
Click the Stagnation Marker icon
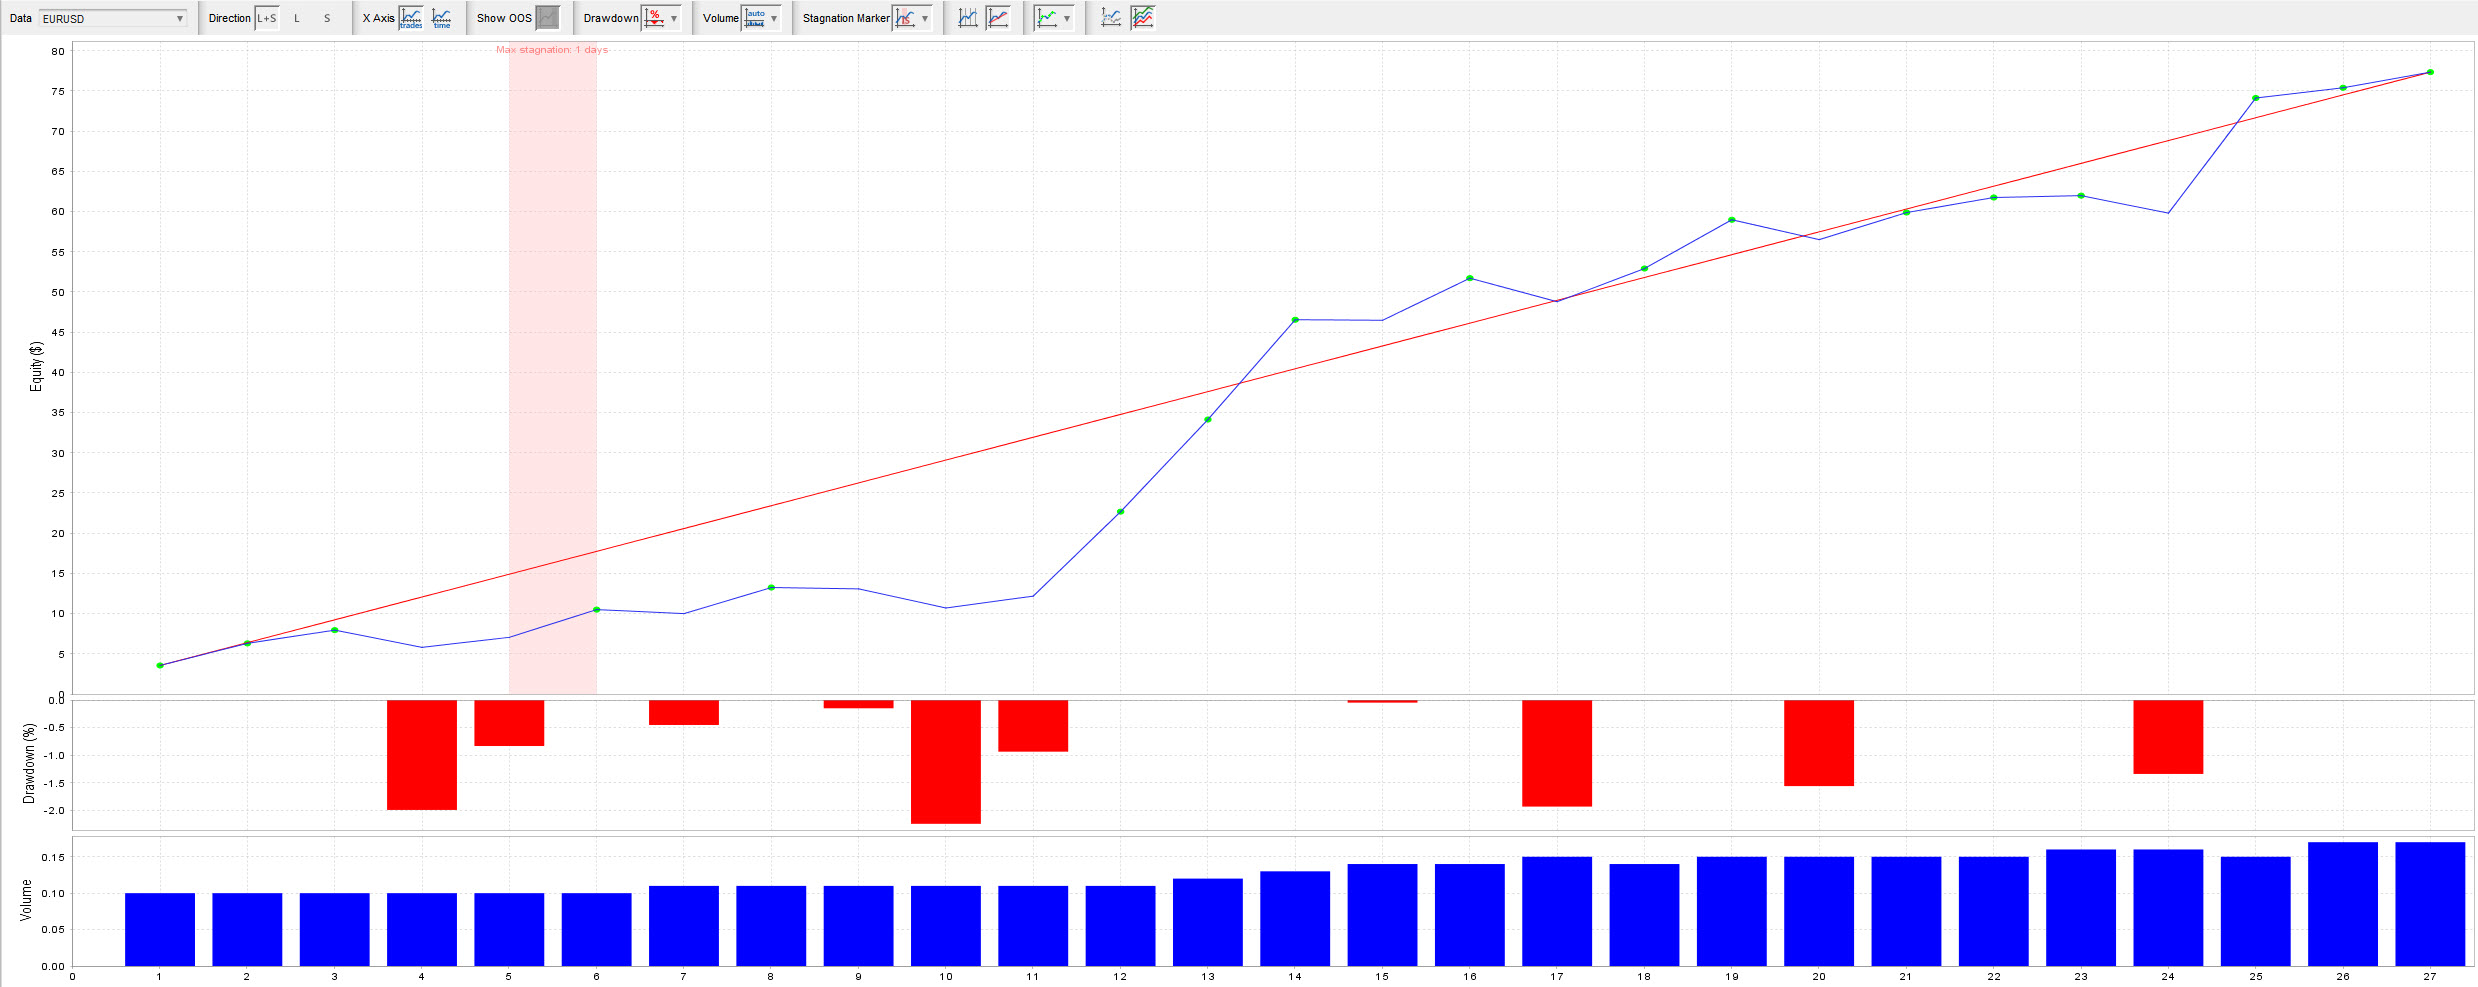905,18
